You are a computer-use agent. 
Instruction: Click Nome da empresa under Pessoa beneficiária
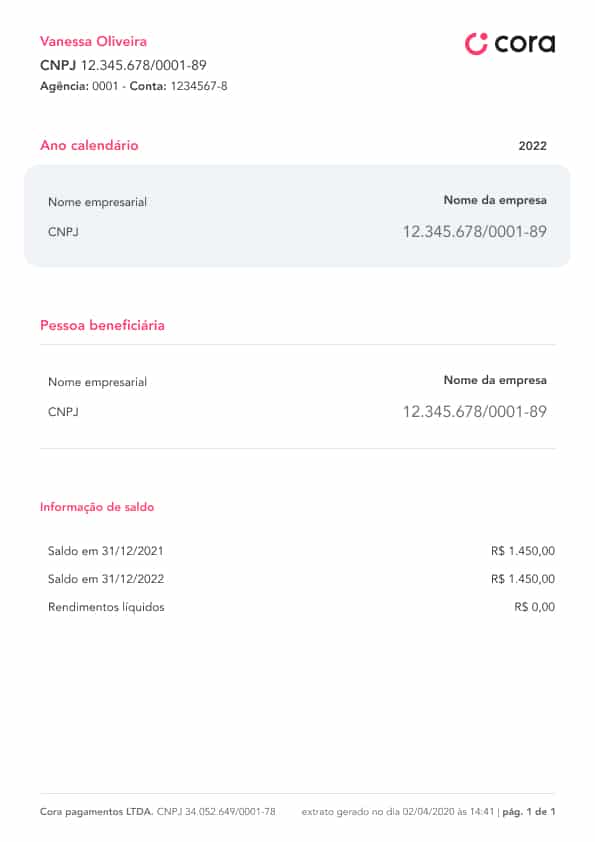495,380
